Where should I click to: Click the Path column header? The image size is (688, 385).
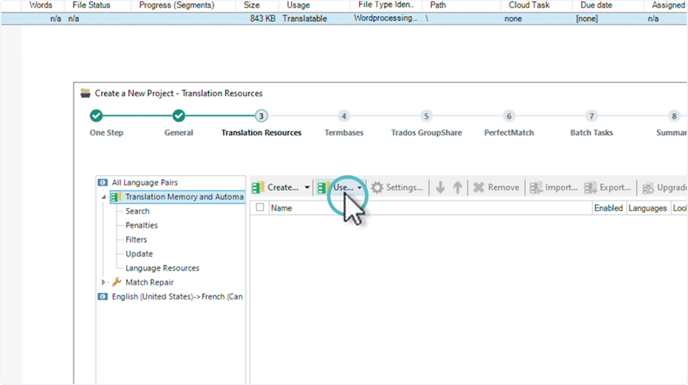[x=438, y=5]
